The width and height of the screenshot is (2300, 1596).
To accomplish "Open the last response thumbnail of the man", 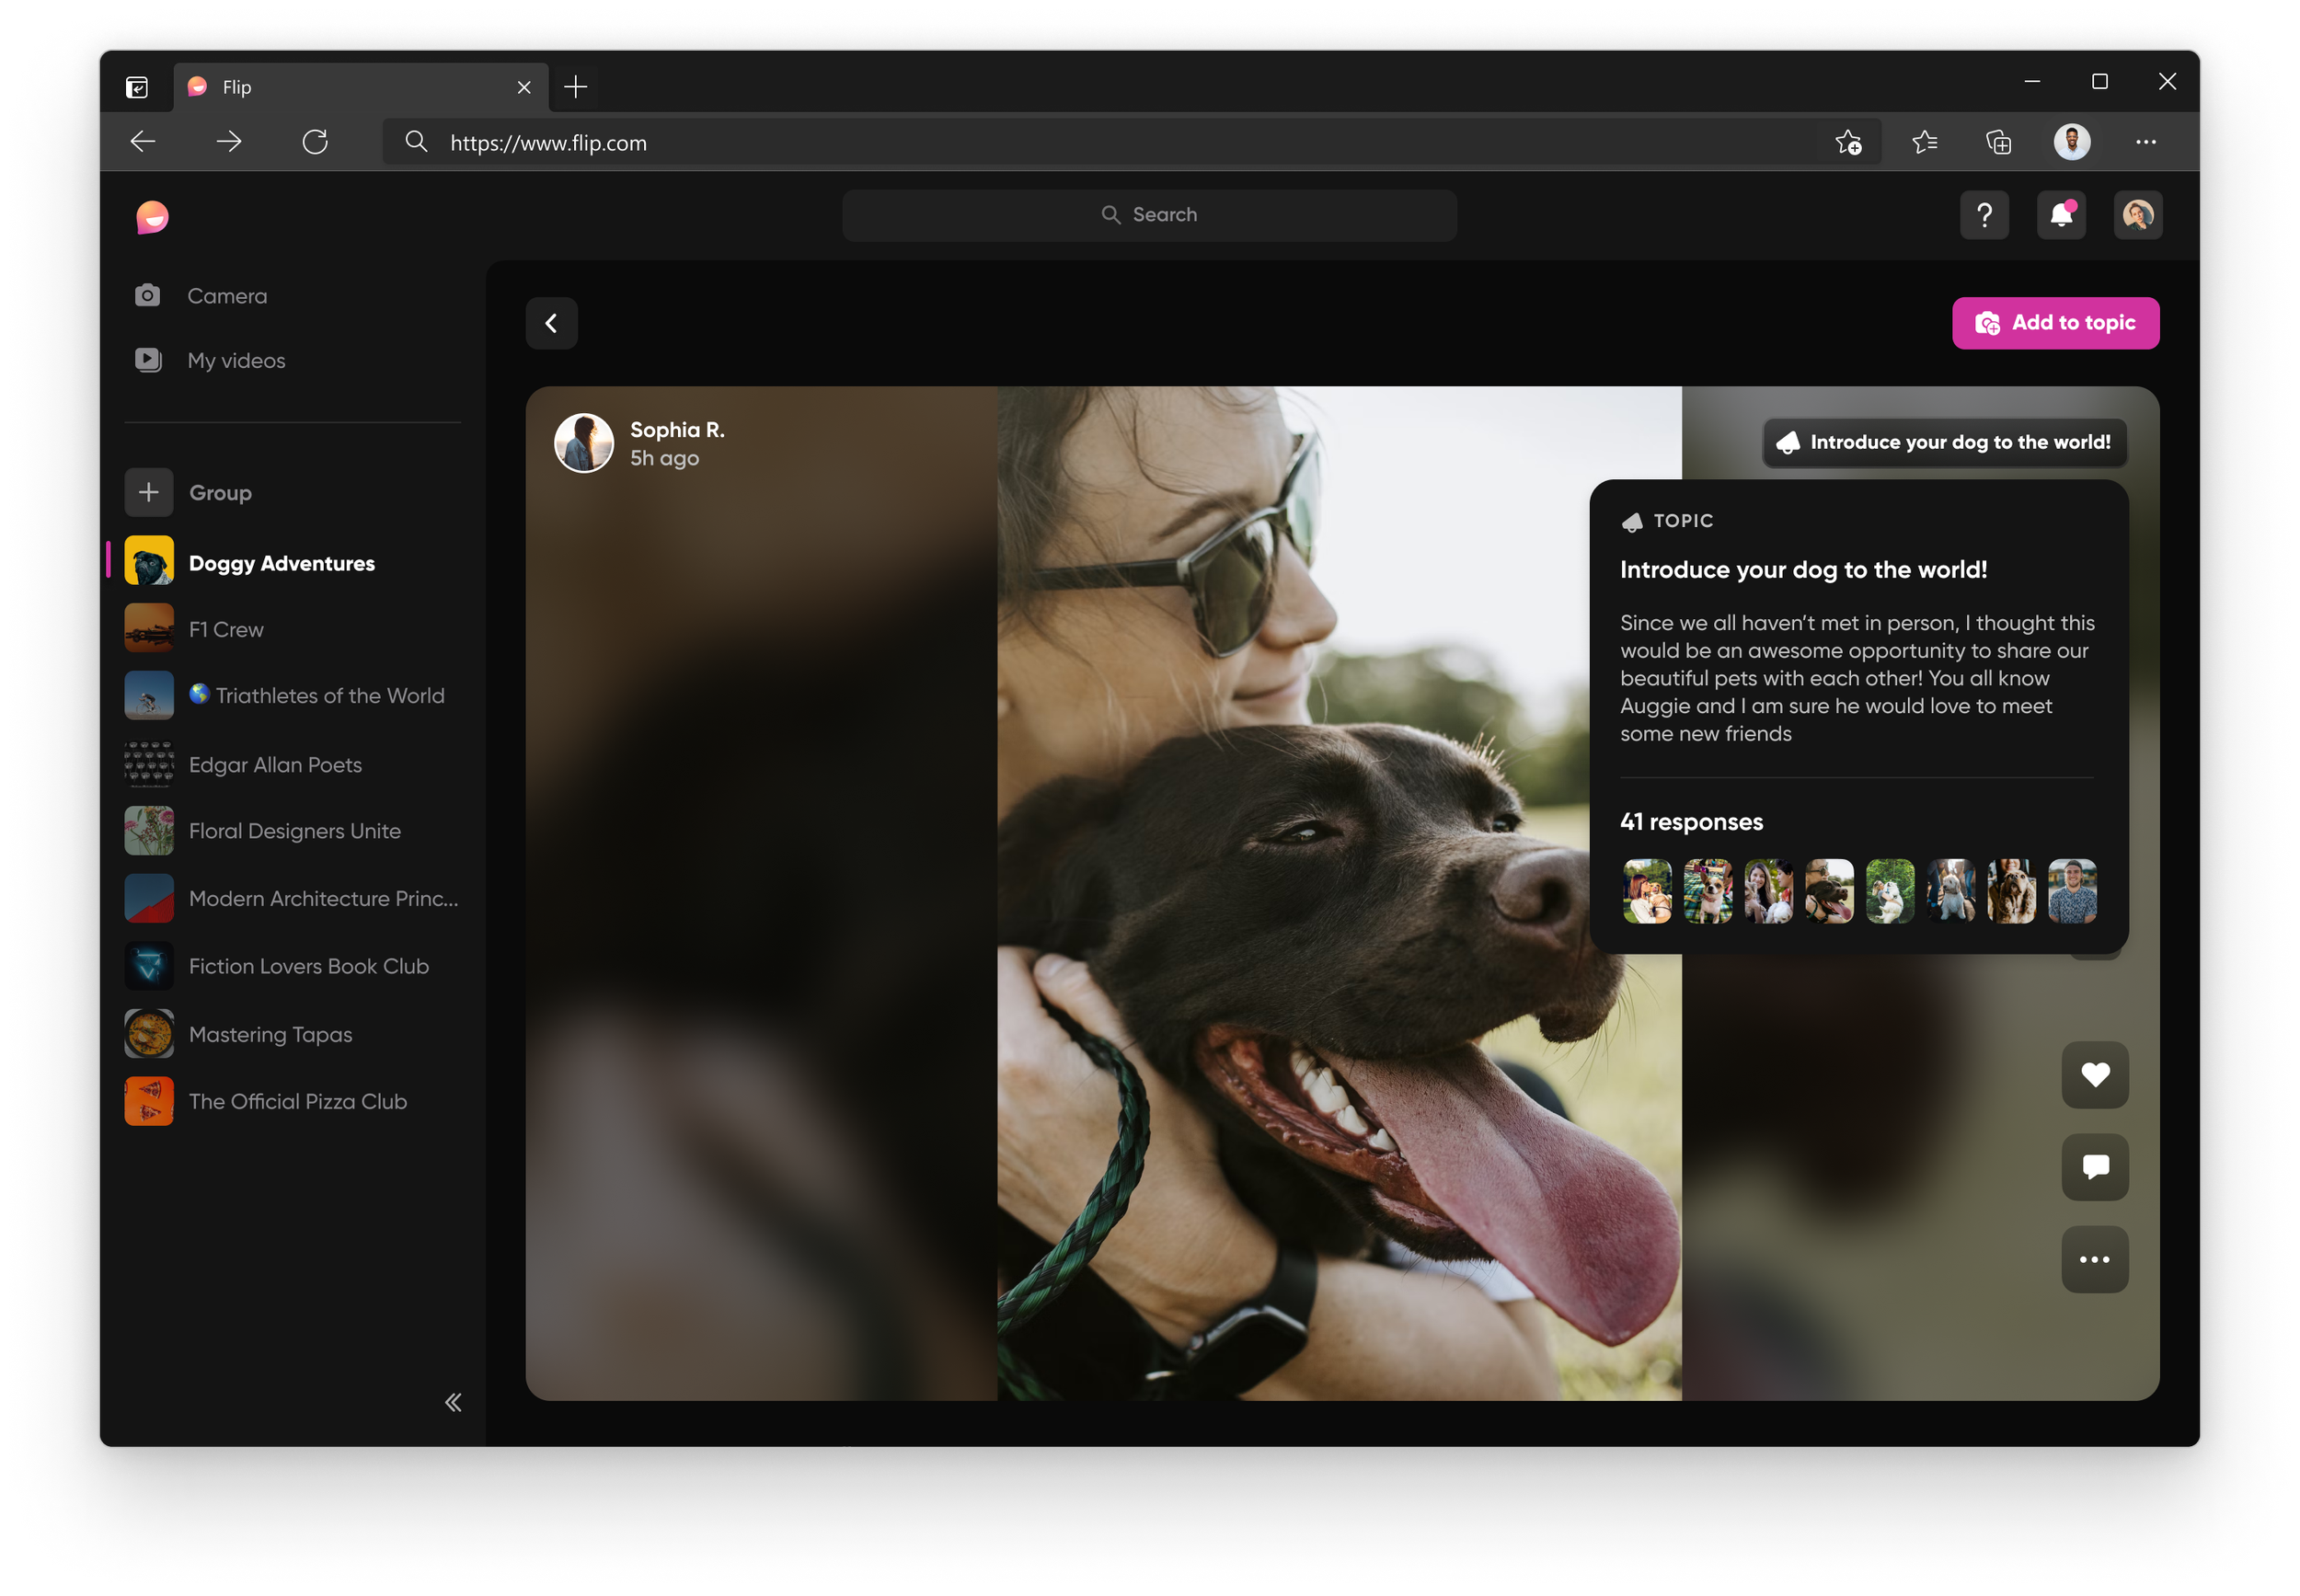I will click(2072, 891).
